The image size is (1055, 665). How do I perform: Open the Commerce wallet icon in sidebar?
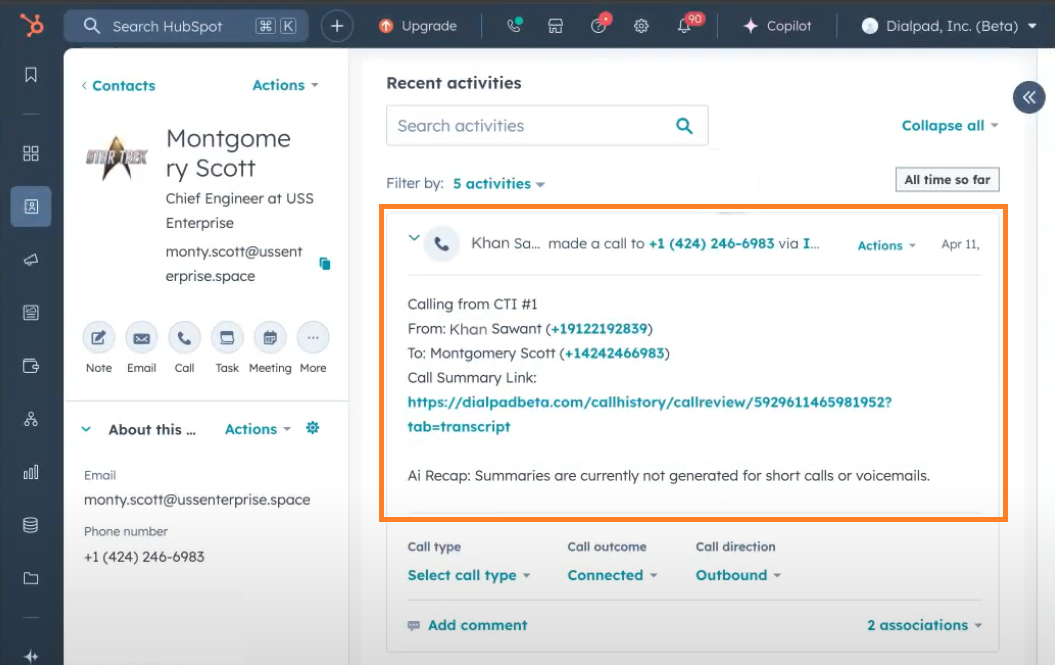point(31,366)
